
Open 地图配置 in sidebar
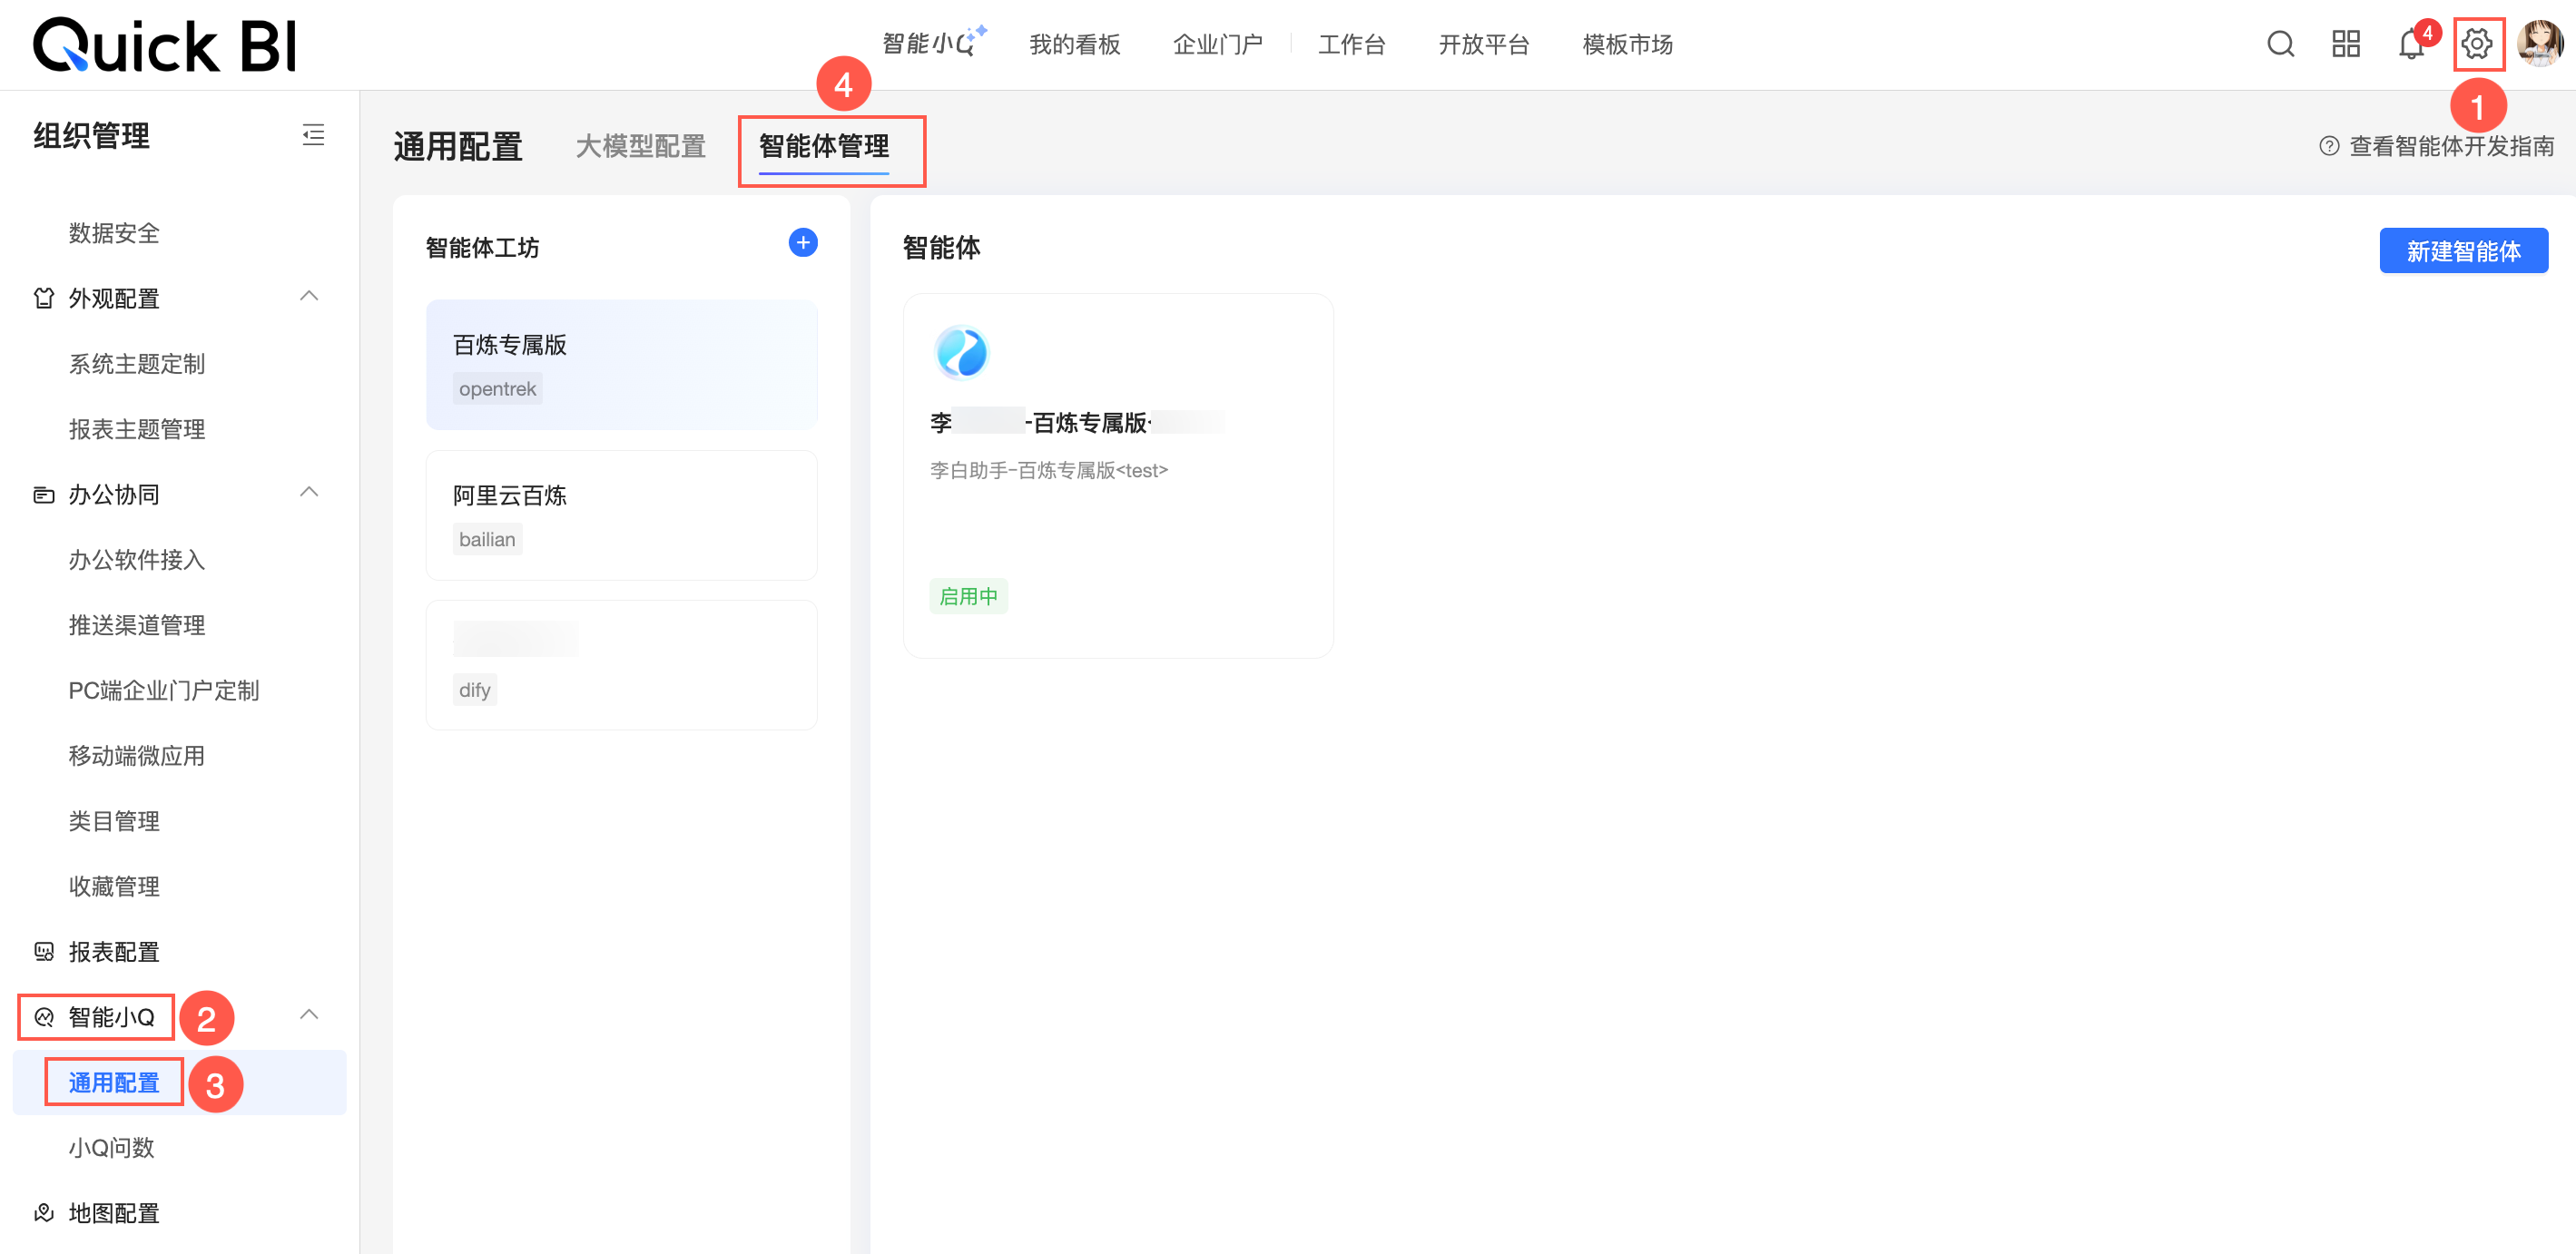(x=114, y=1213)
